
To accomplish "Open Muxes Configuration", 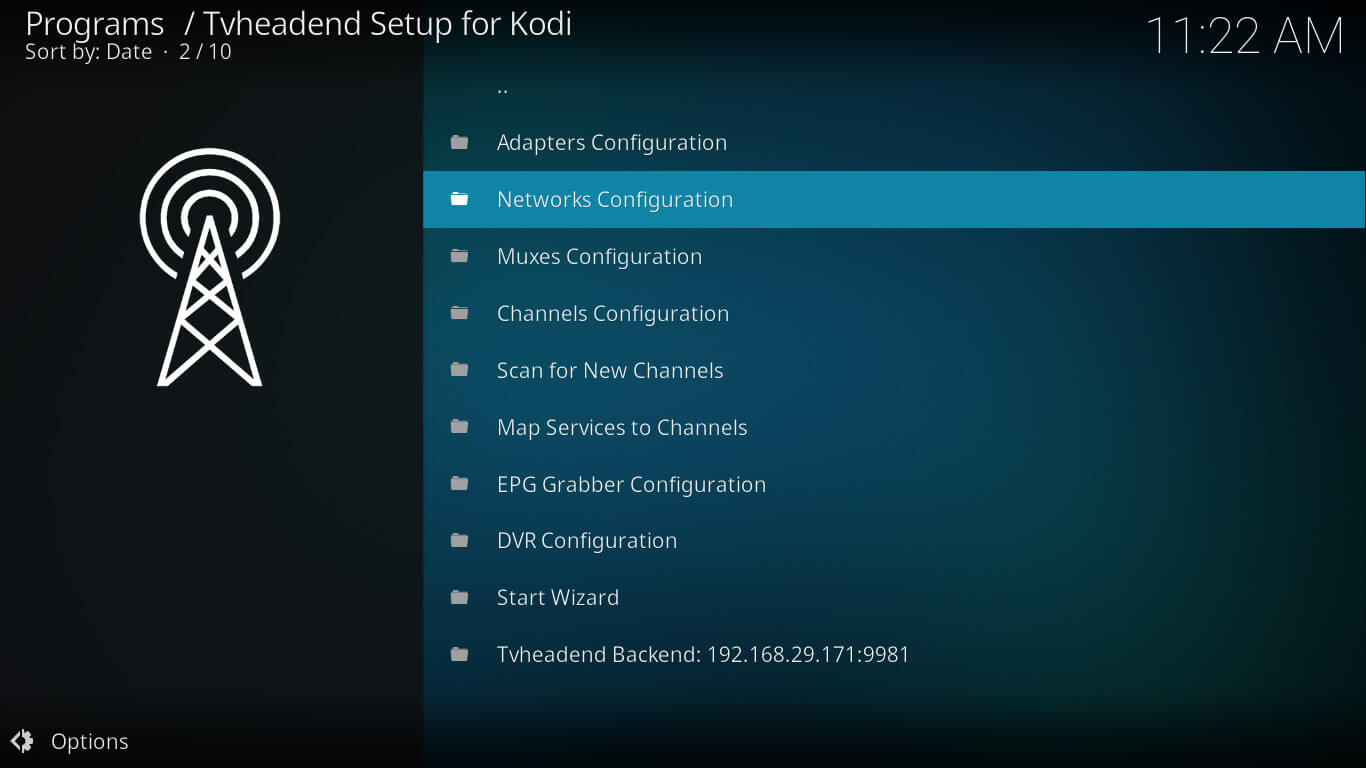I will pos(599,257).
